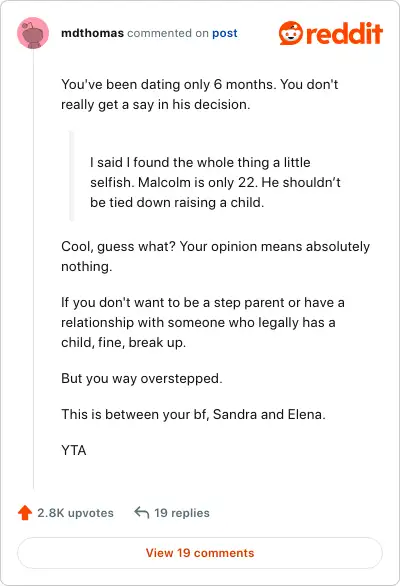This screenshot has height=586, width=400.
Task: Click the step parent paragraph
Action: [x=203, y=322]
